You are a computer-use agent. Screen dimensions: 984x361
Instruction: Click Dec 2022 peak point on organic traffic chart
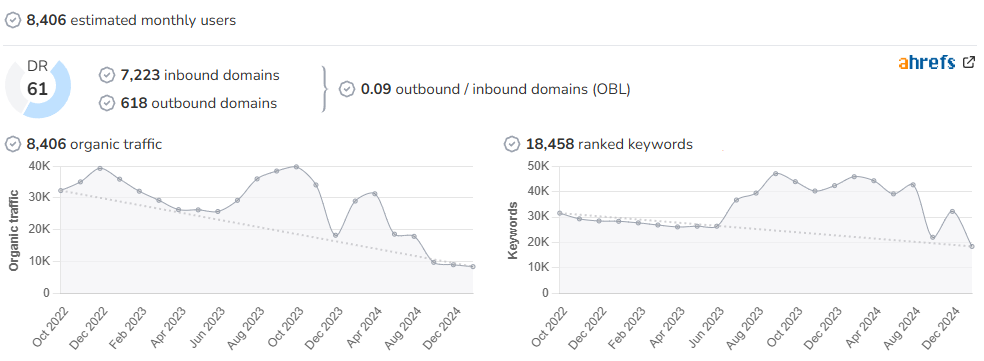pyautogui.click(x=100, y=168)
